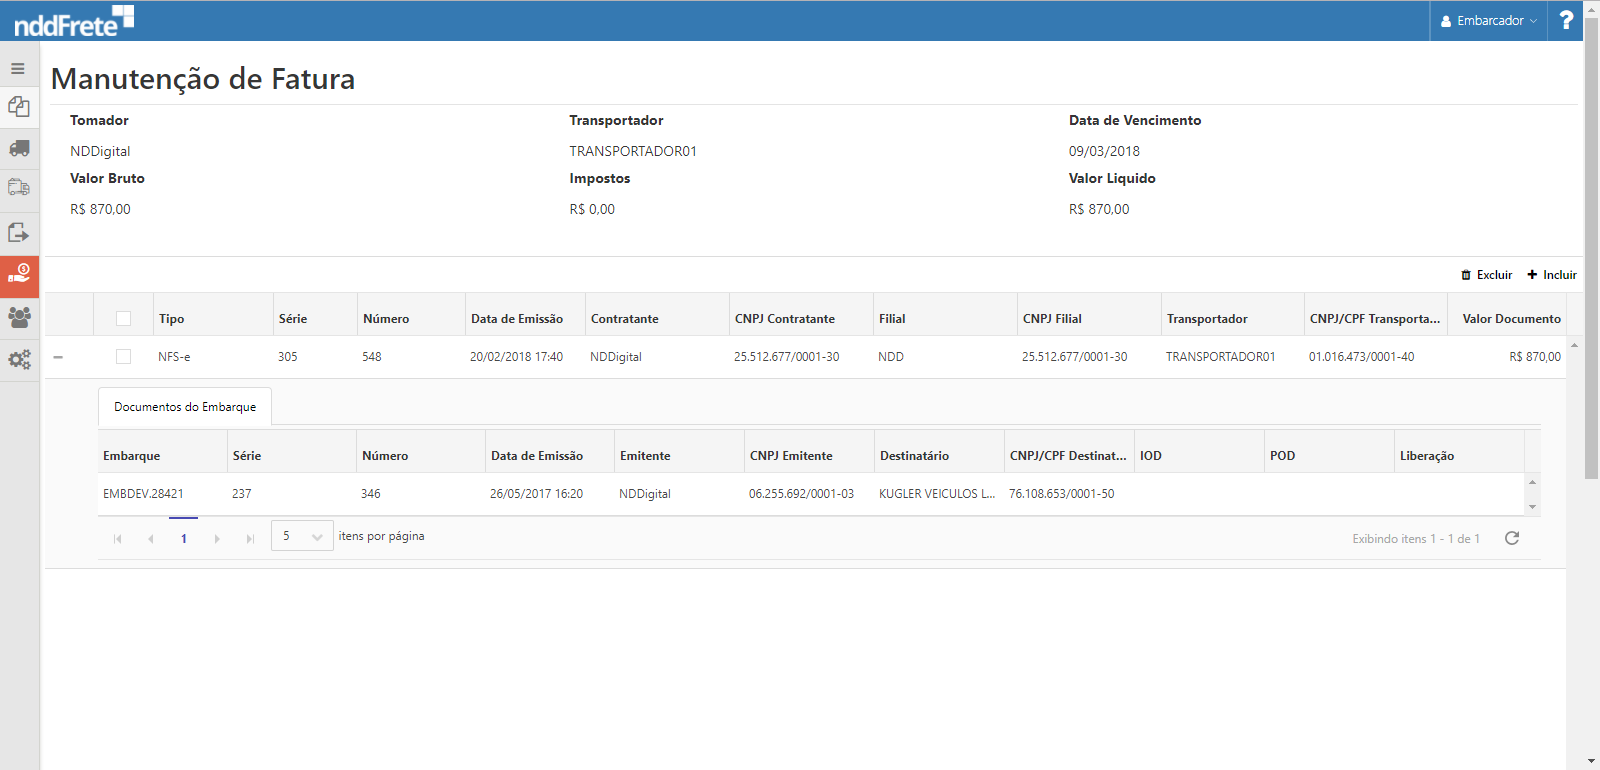Click the export document sidebar icon
1600x770 pixels.
19,233
